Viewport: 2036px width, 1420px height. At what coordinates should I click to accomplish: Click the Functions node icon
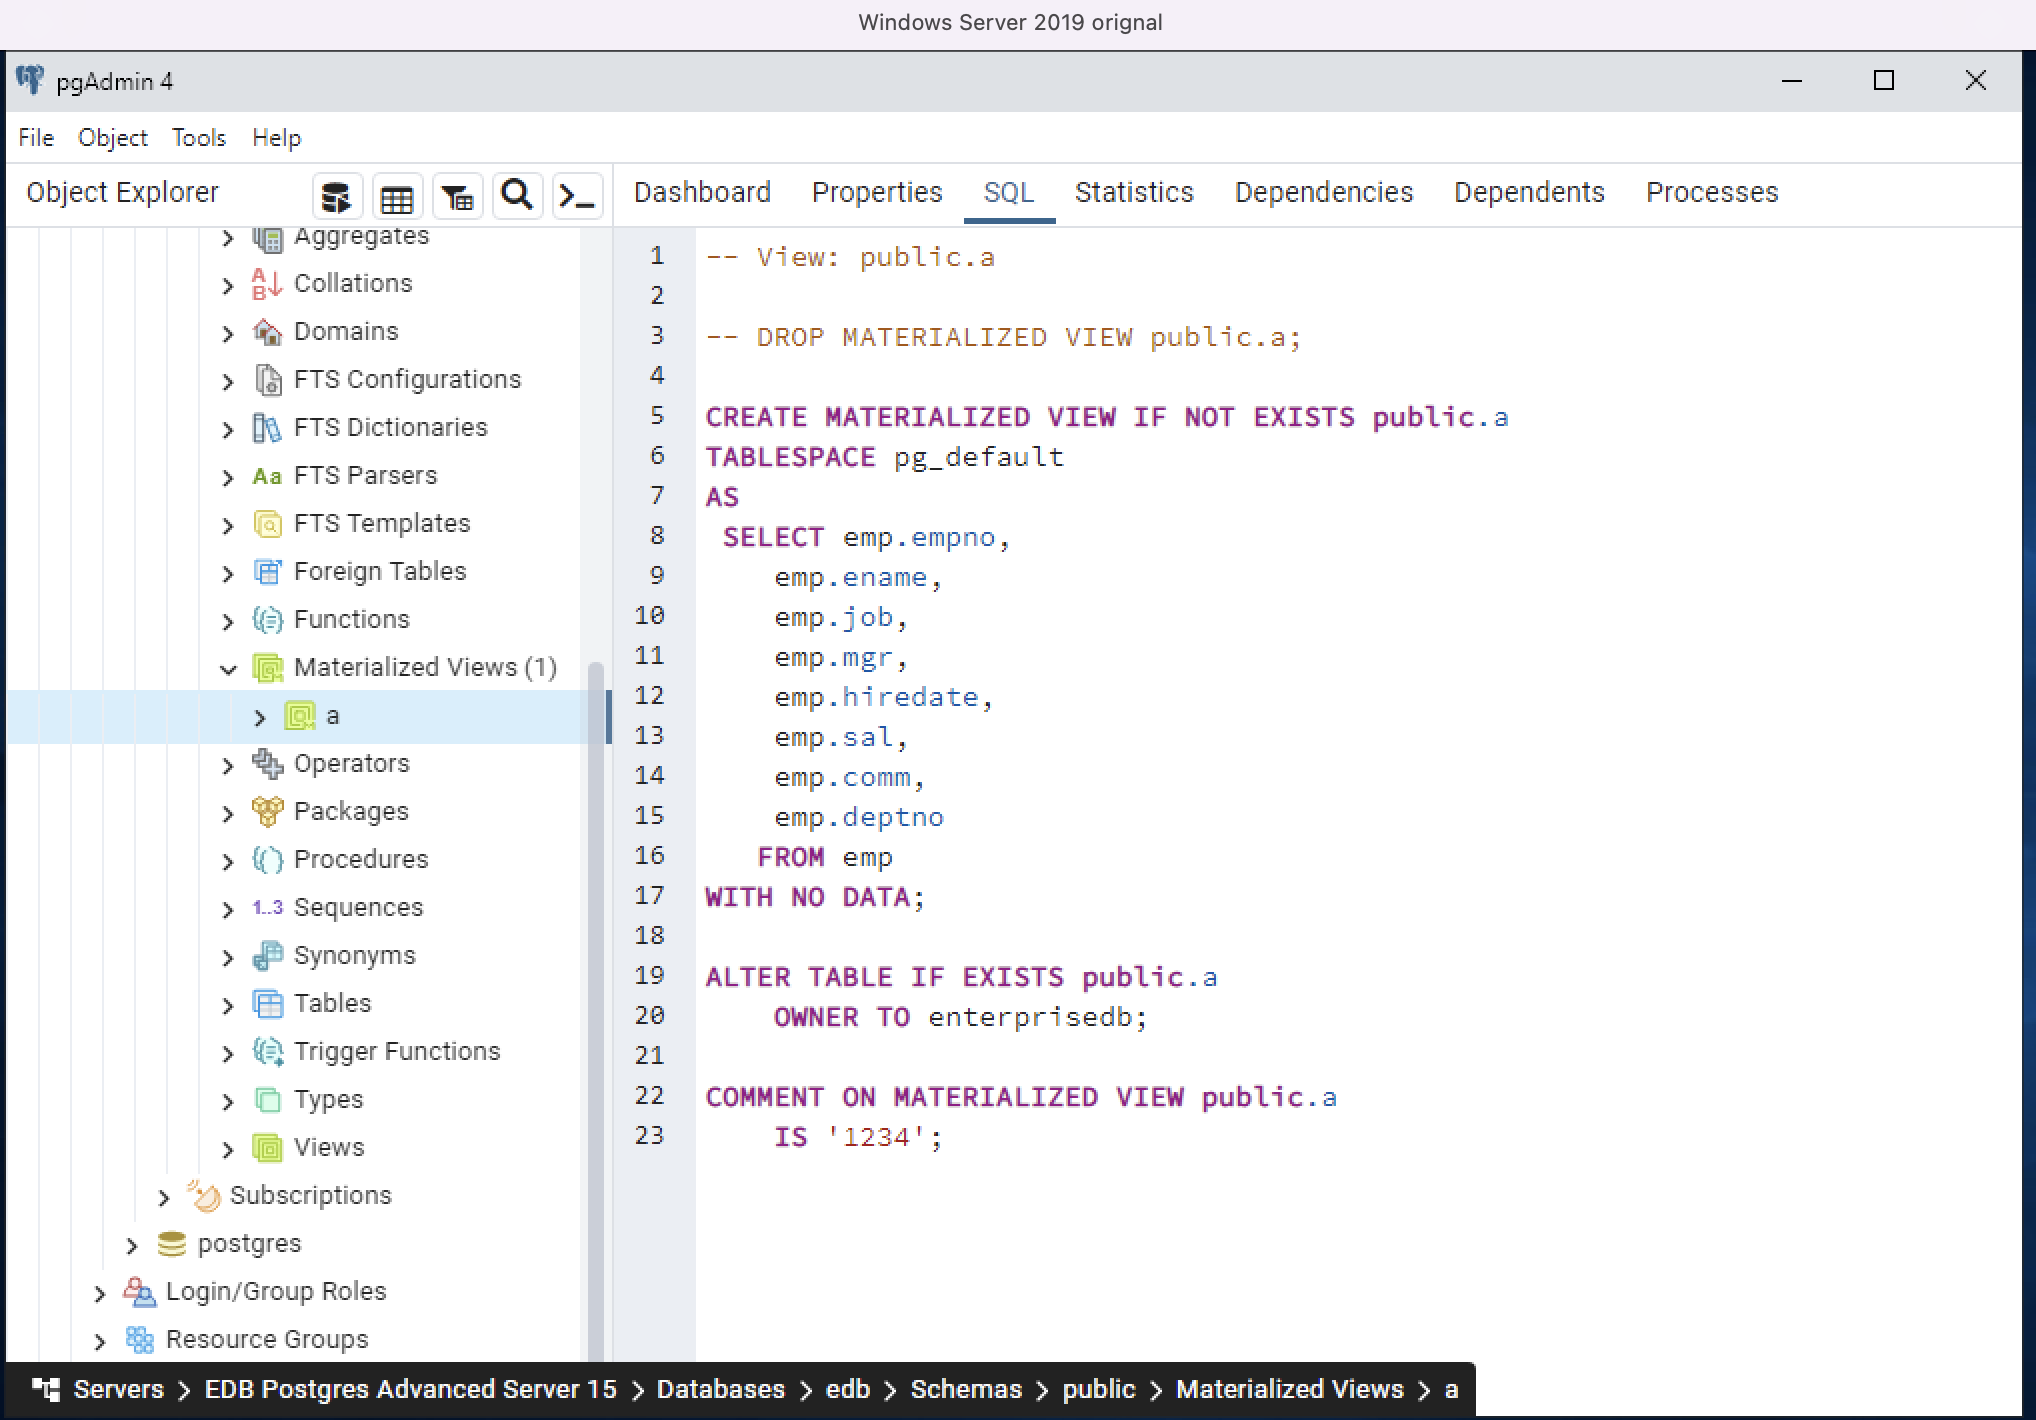267,620
